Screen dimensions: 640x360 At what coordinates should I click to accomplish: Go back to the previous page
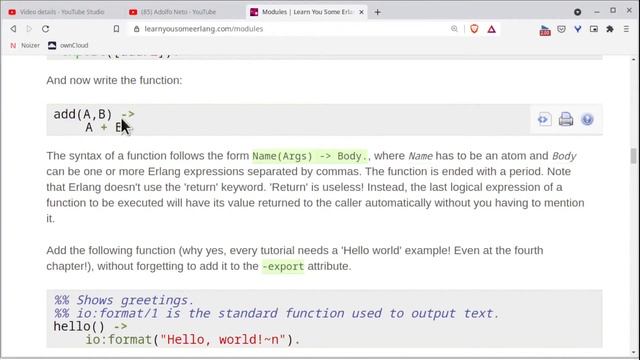[x=13, y=29]
